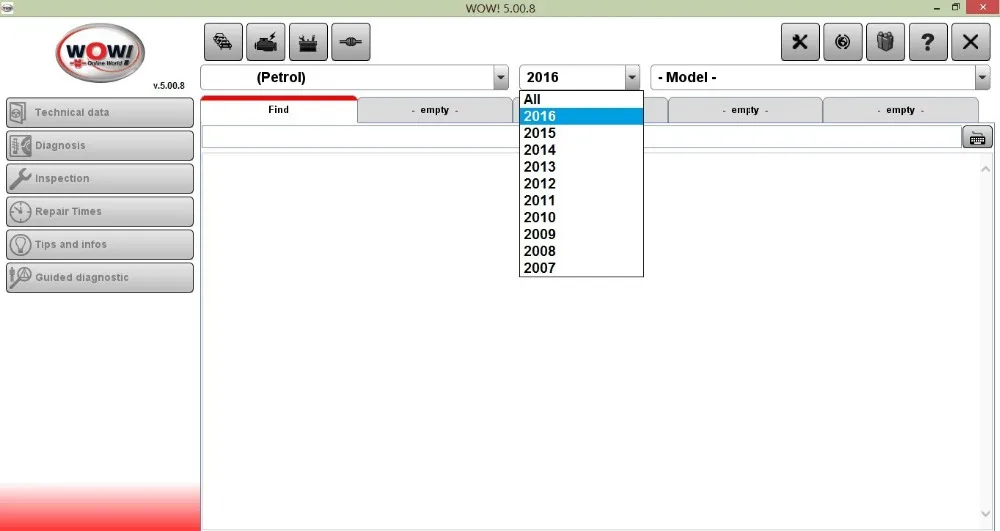Collapse the year dropdown via its arrow
This screenshot has height=531, width=1000.
[632, 78]
